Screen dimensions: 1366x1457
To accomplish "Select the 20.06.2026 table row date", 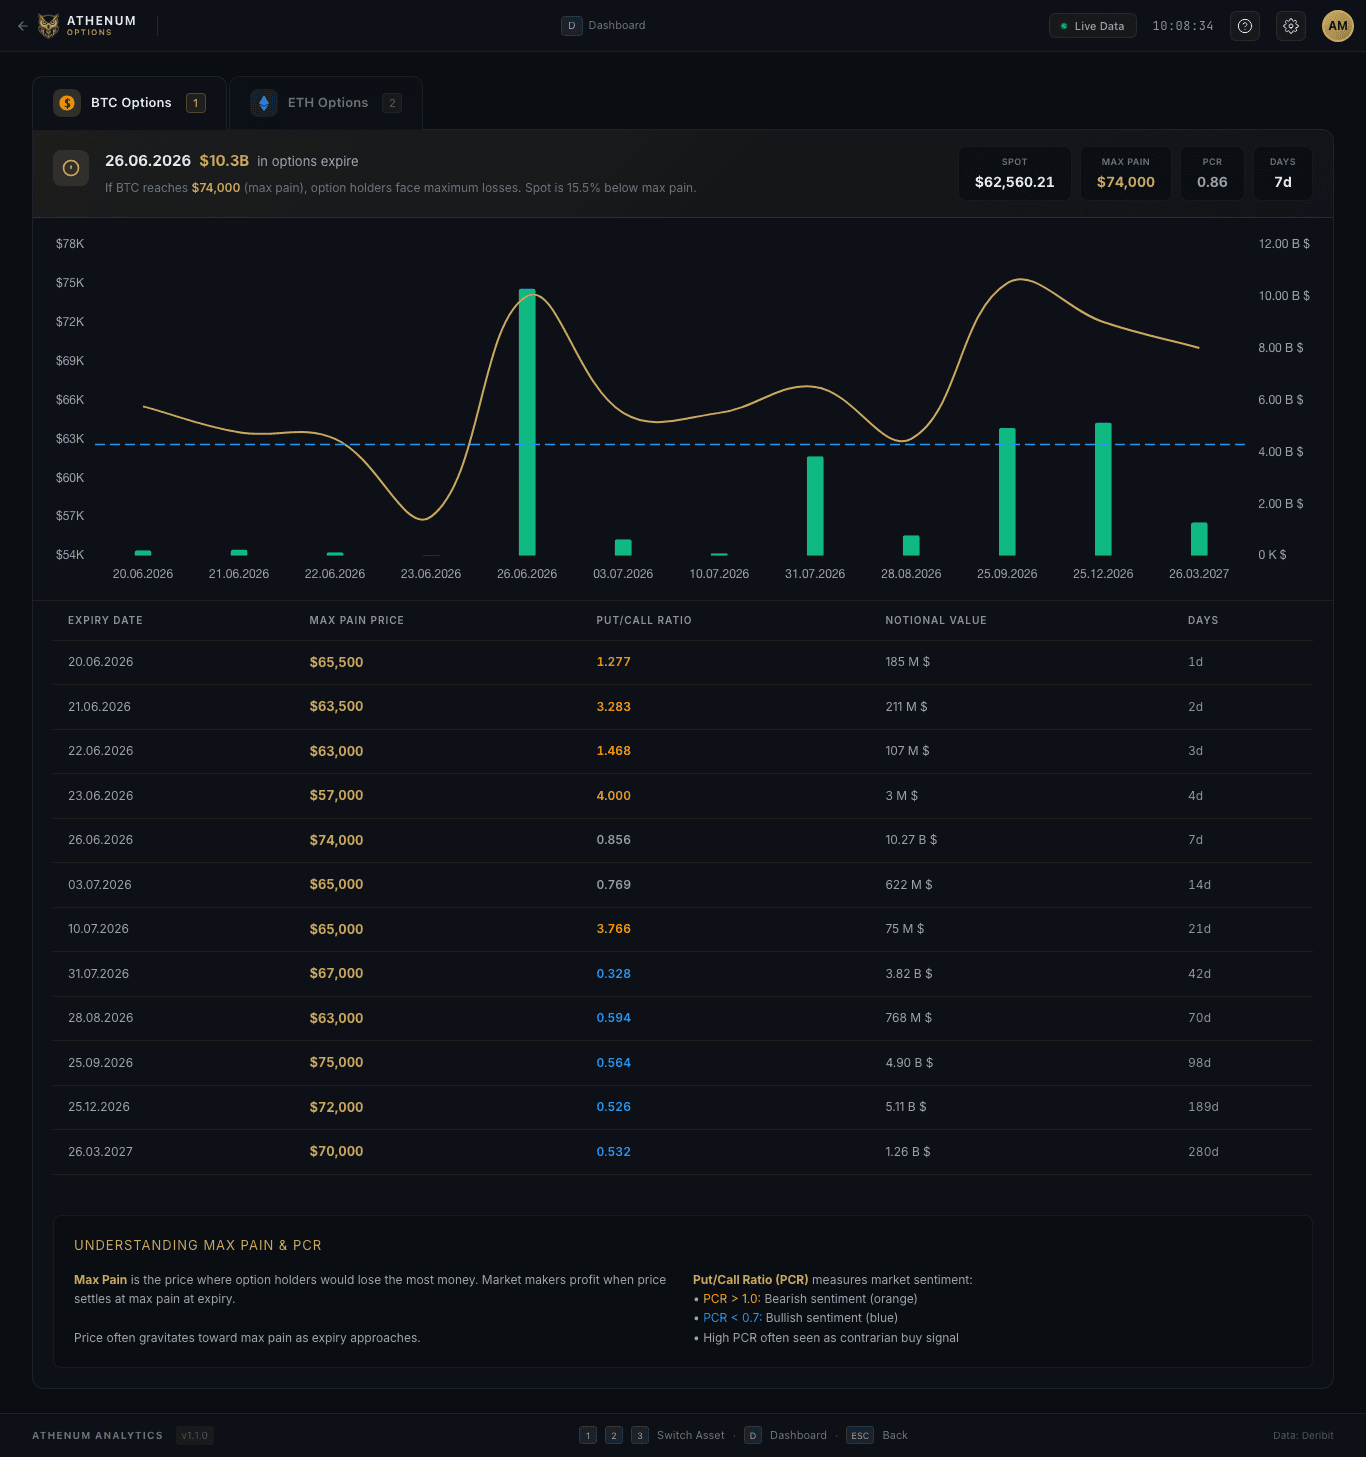I will (101, 662).
